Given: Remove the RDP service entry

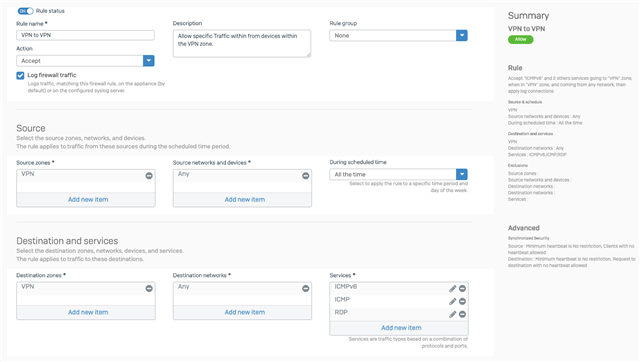Looking at the screenshot, I should tap(462, 314).
